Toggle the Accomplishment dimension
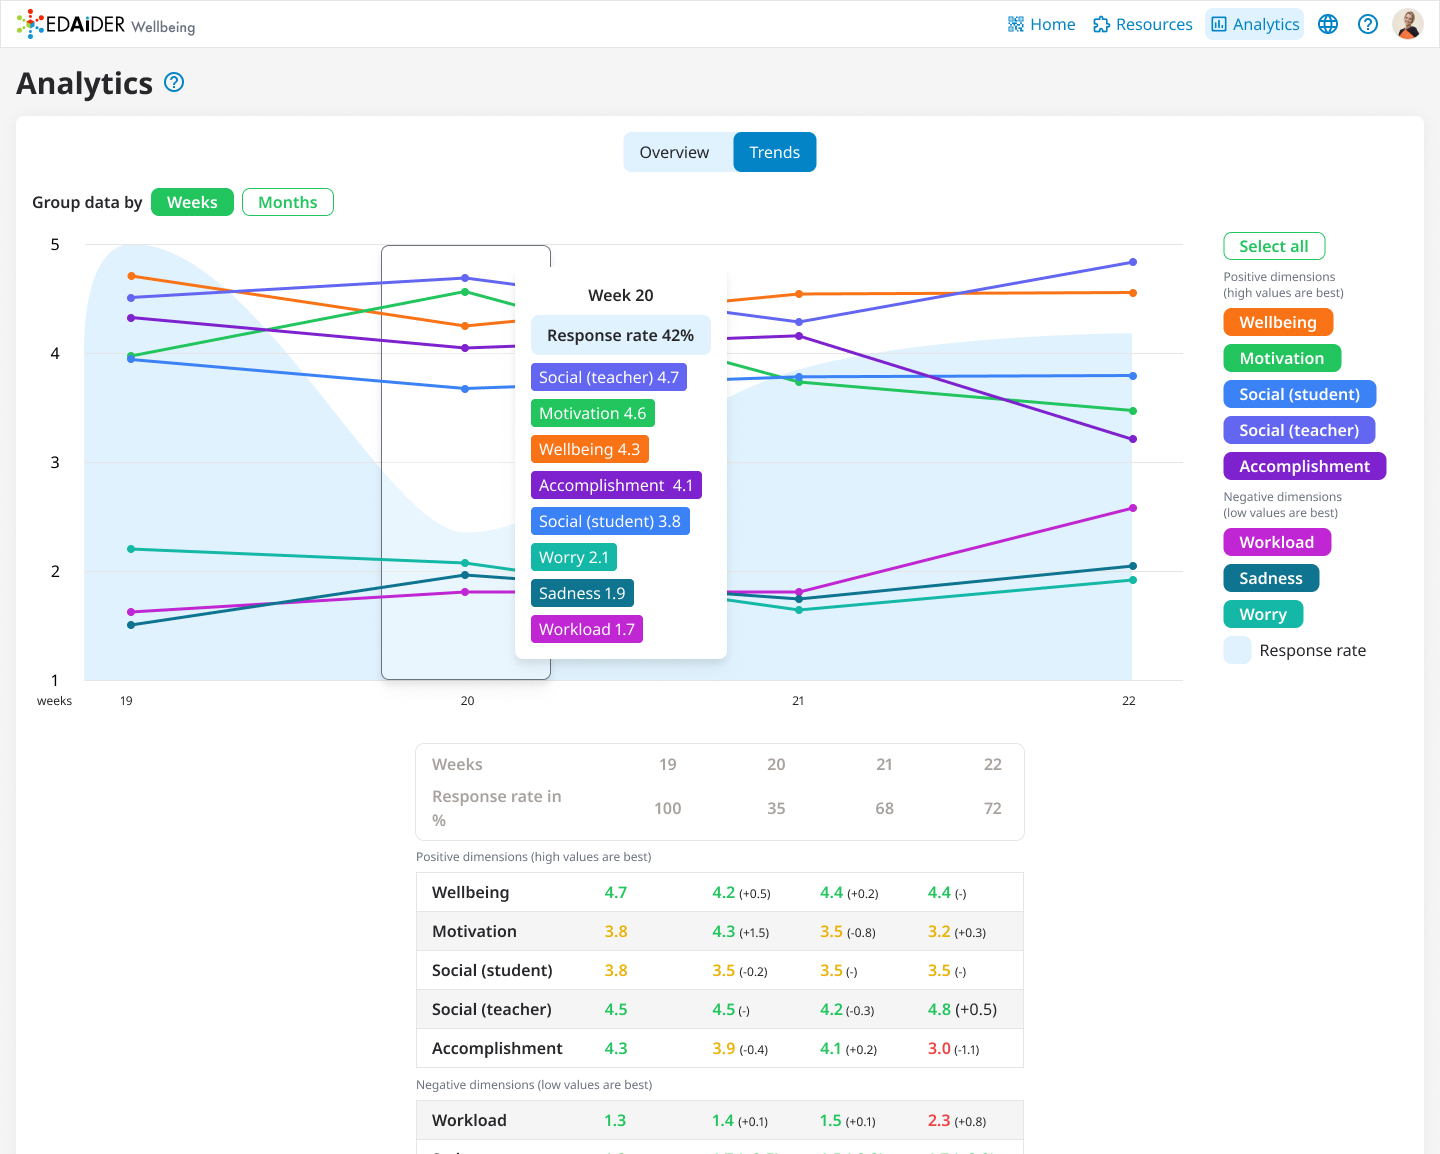 (x=1305, y=466)
